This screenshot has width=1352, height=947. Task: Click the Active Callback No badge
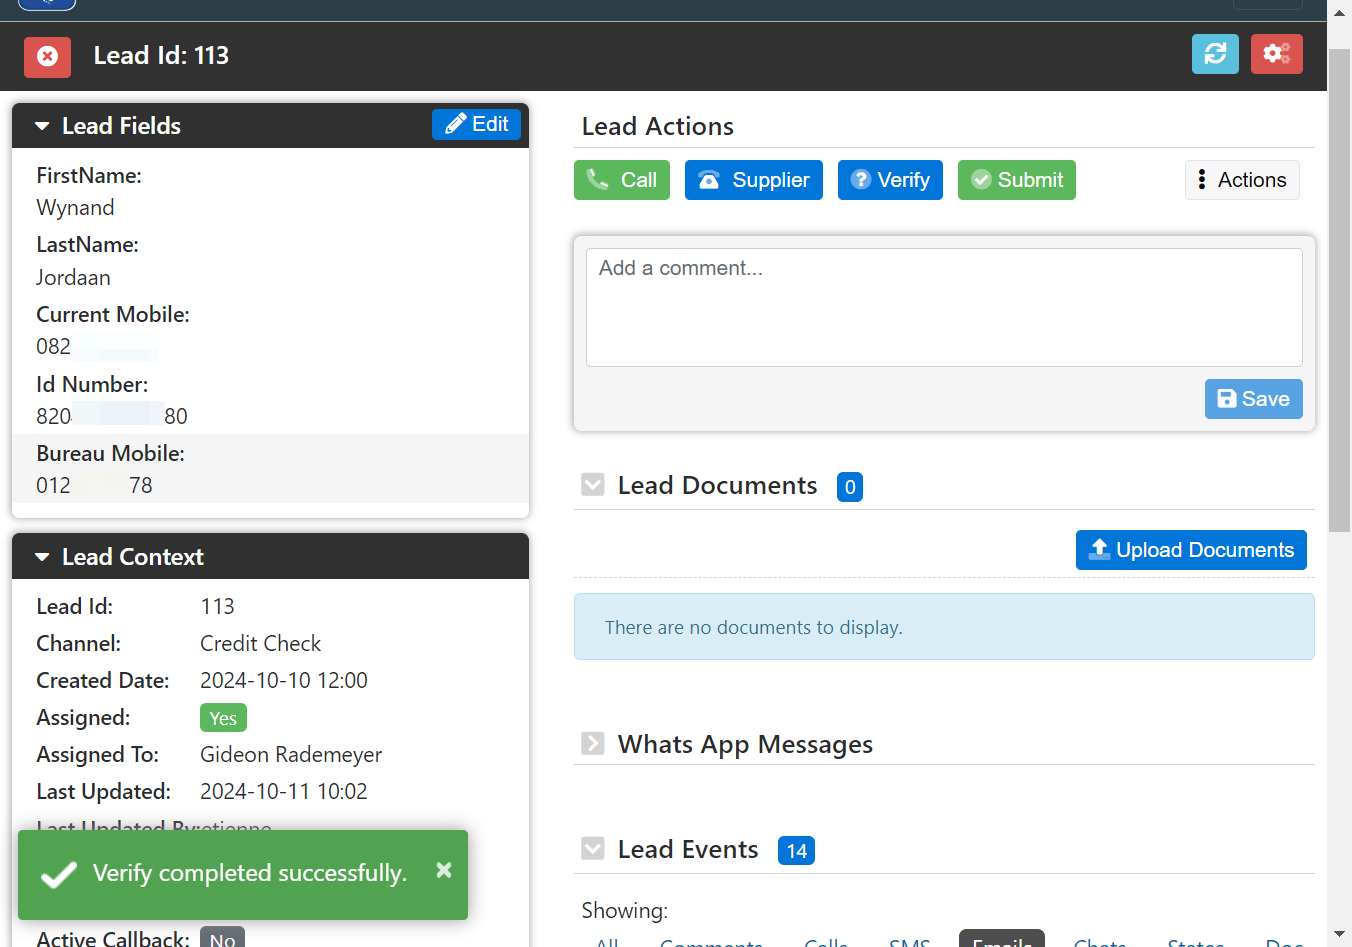222,938
